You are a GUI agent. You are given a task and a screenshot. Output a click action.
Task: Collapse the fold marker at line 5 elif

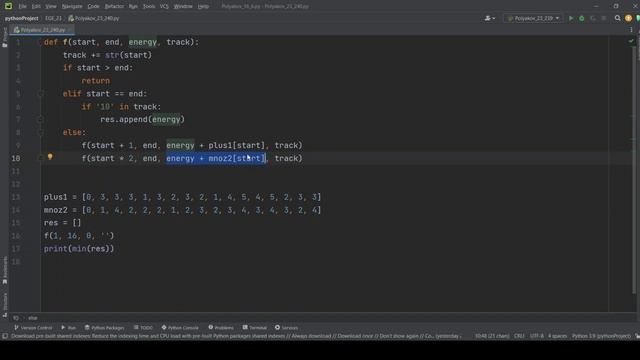pyautogui.click(x=41, y=94)
